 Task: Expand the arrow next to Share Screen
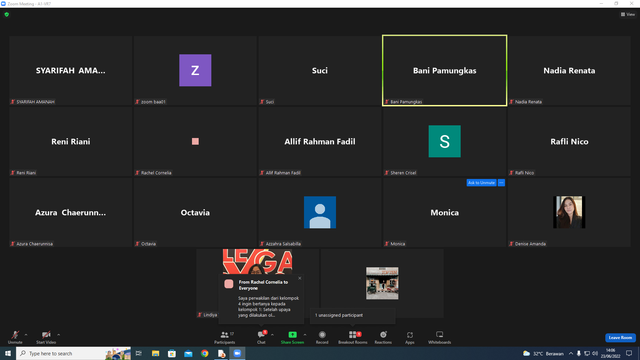[305, 335]
